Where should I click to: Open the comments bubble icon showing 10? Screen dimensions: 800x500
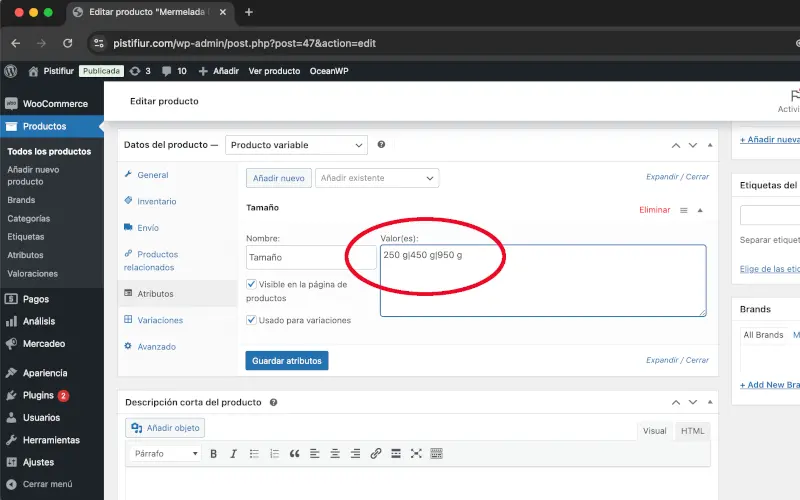tap(166, 71)
